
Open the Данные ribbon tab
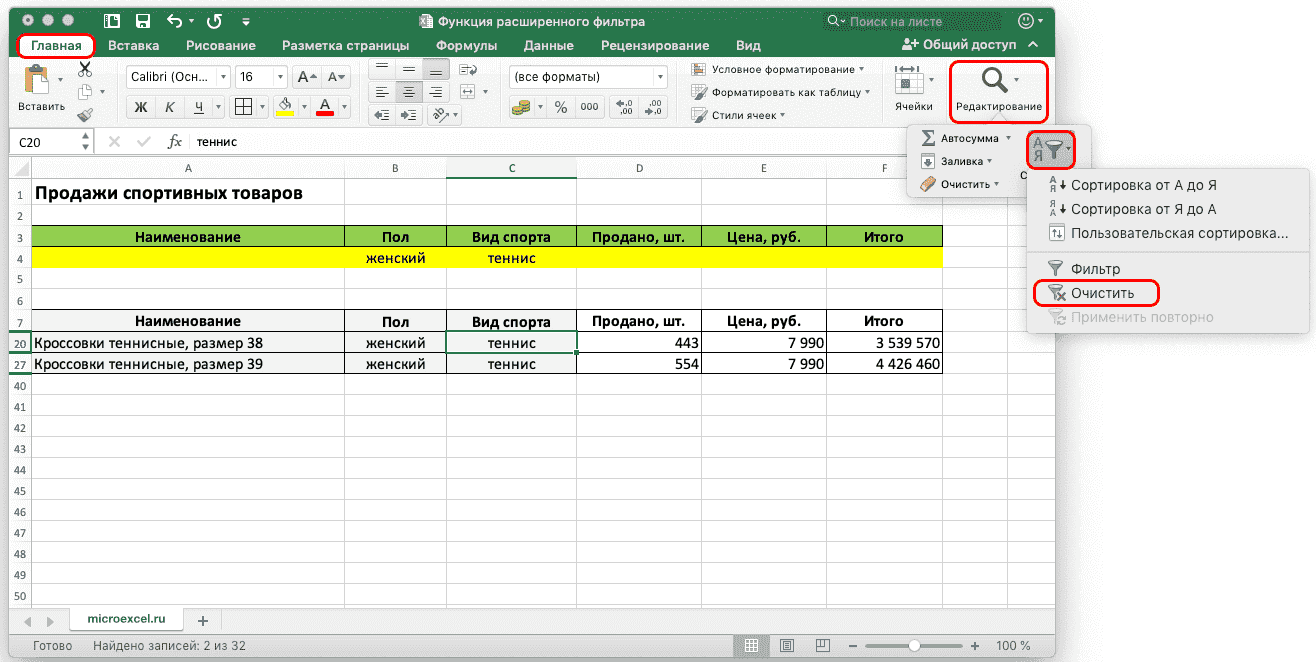548,45
